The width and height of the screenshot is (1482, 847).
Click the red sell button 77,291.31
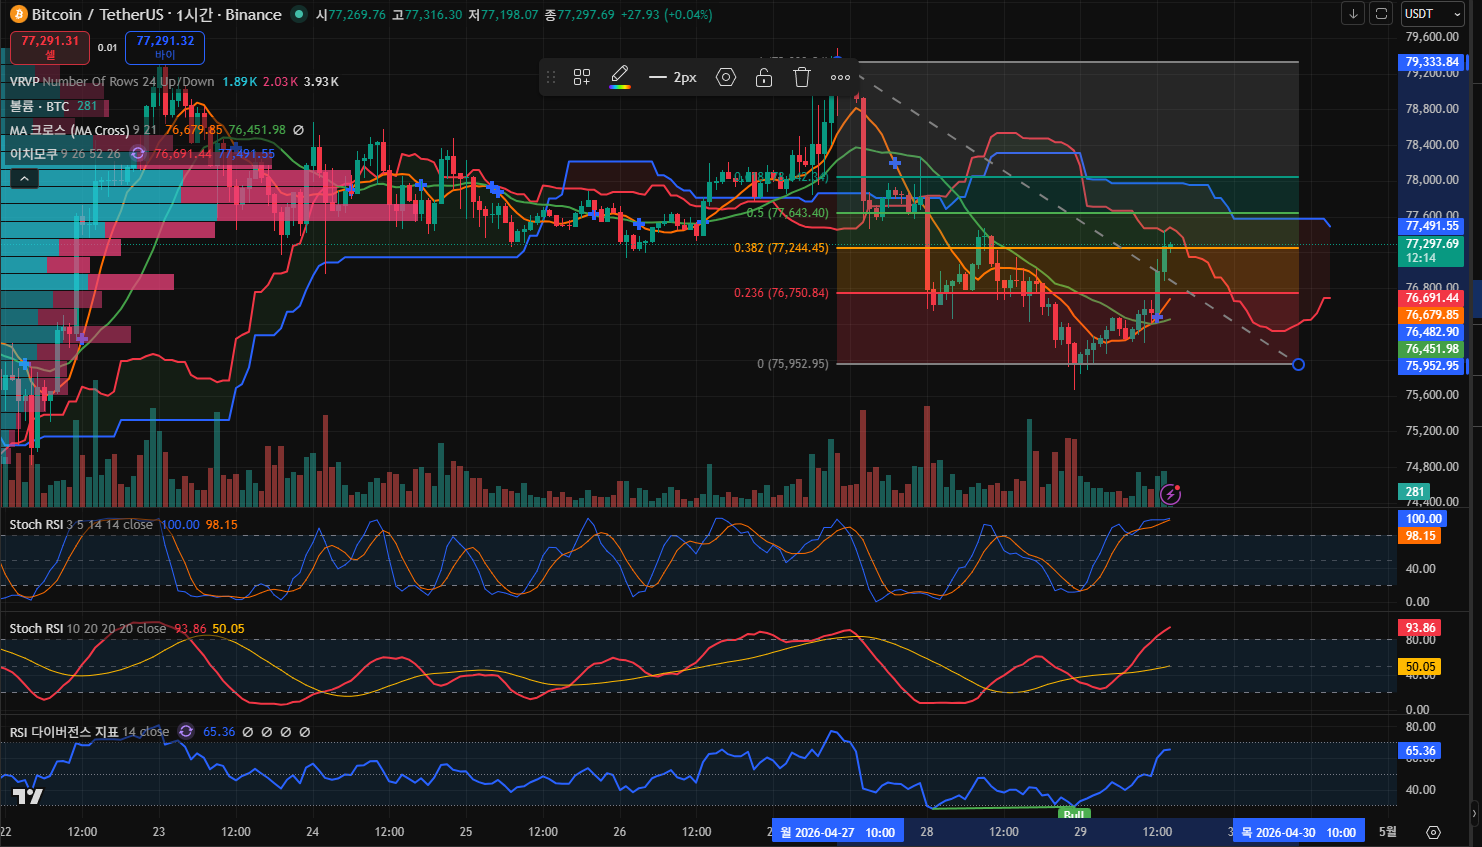click(50, 47)
